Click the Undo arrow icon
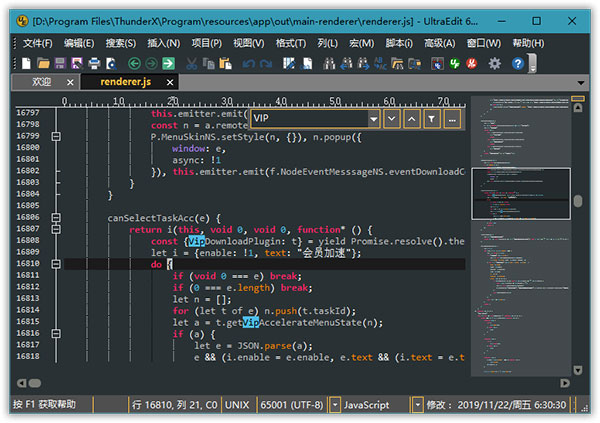Image resolution: width=600 pixels, height=423 pixels. 247,63
